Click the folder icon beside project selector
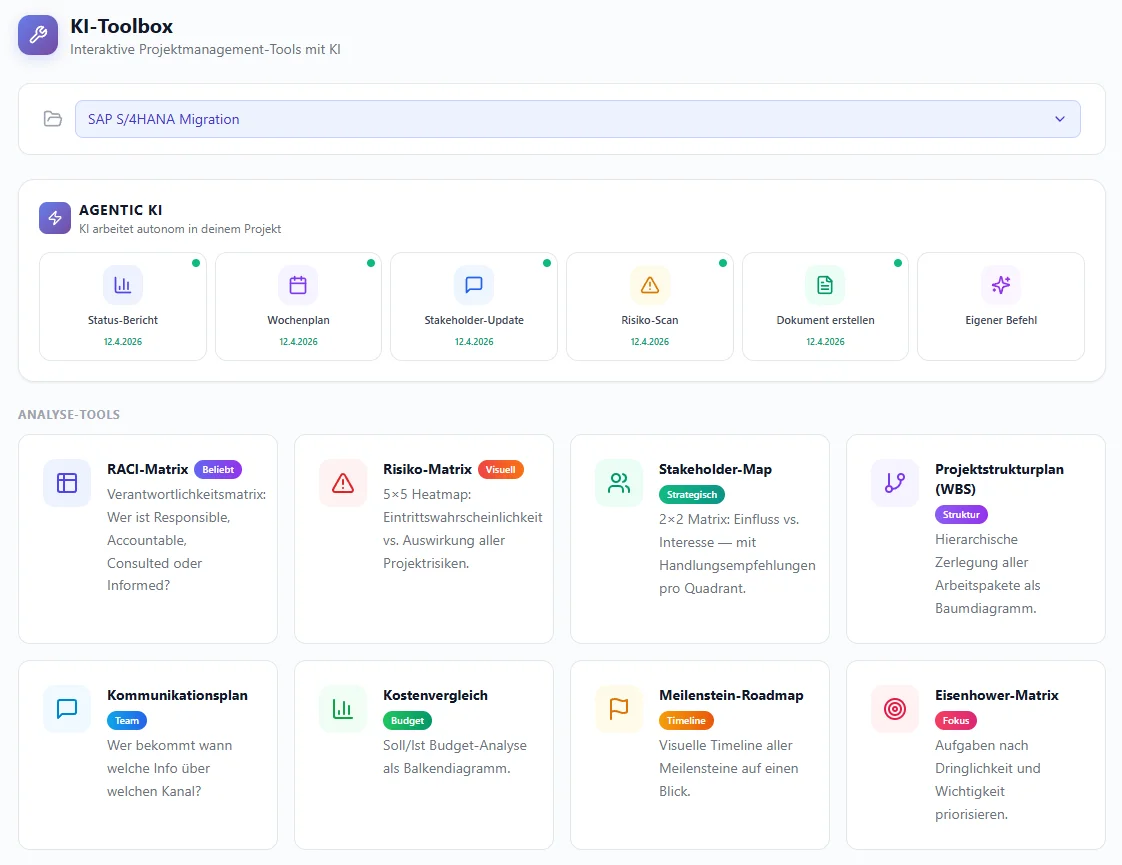 53,119
